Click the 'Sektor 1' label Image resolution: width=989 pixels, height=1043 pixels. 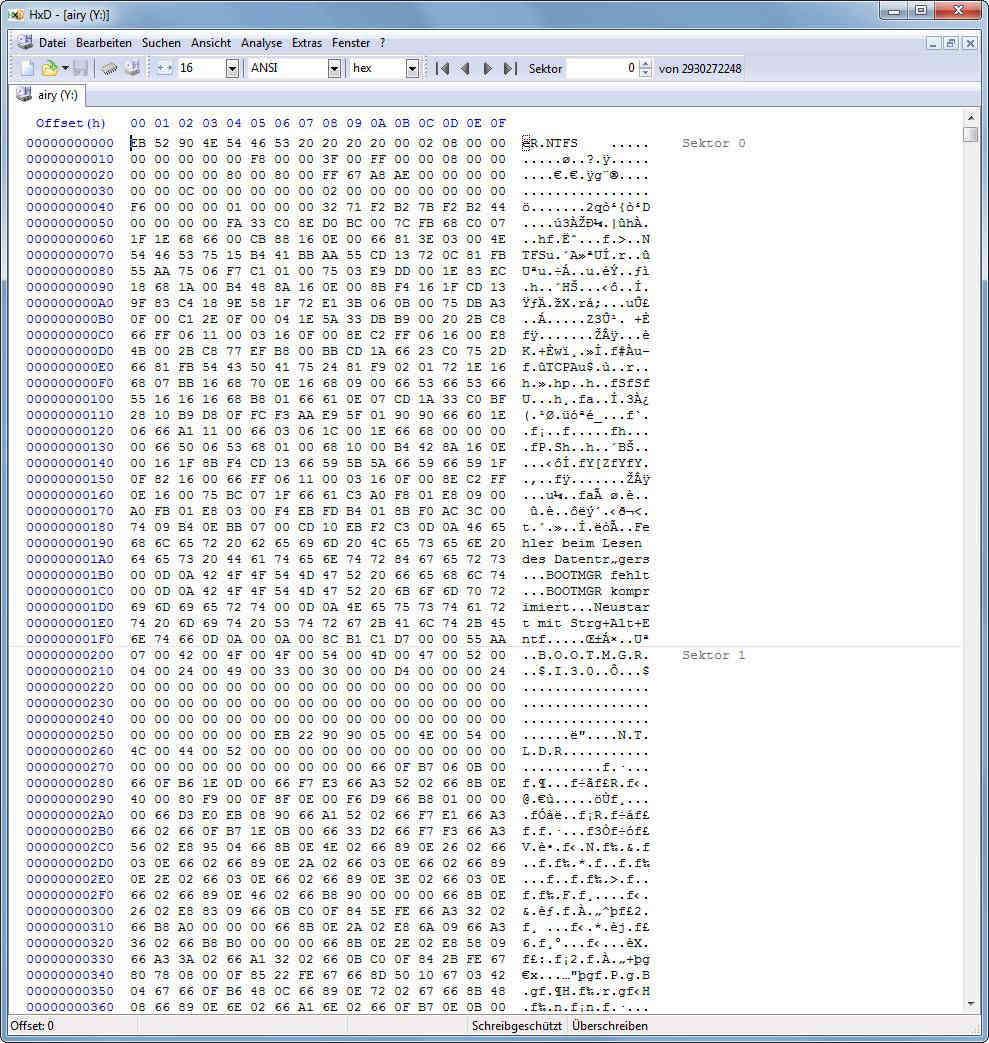click(713, 655)
